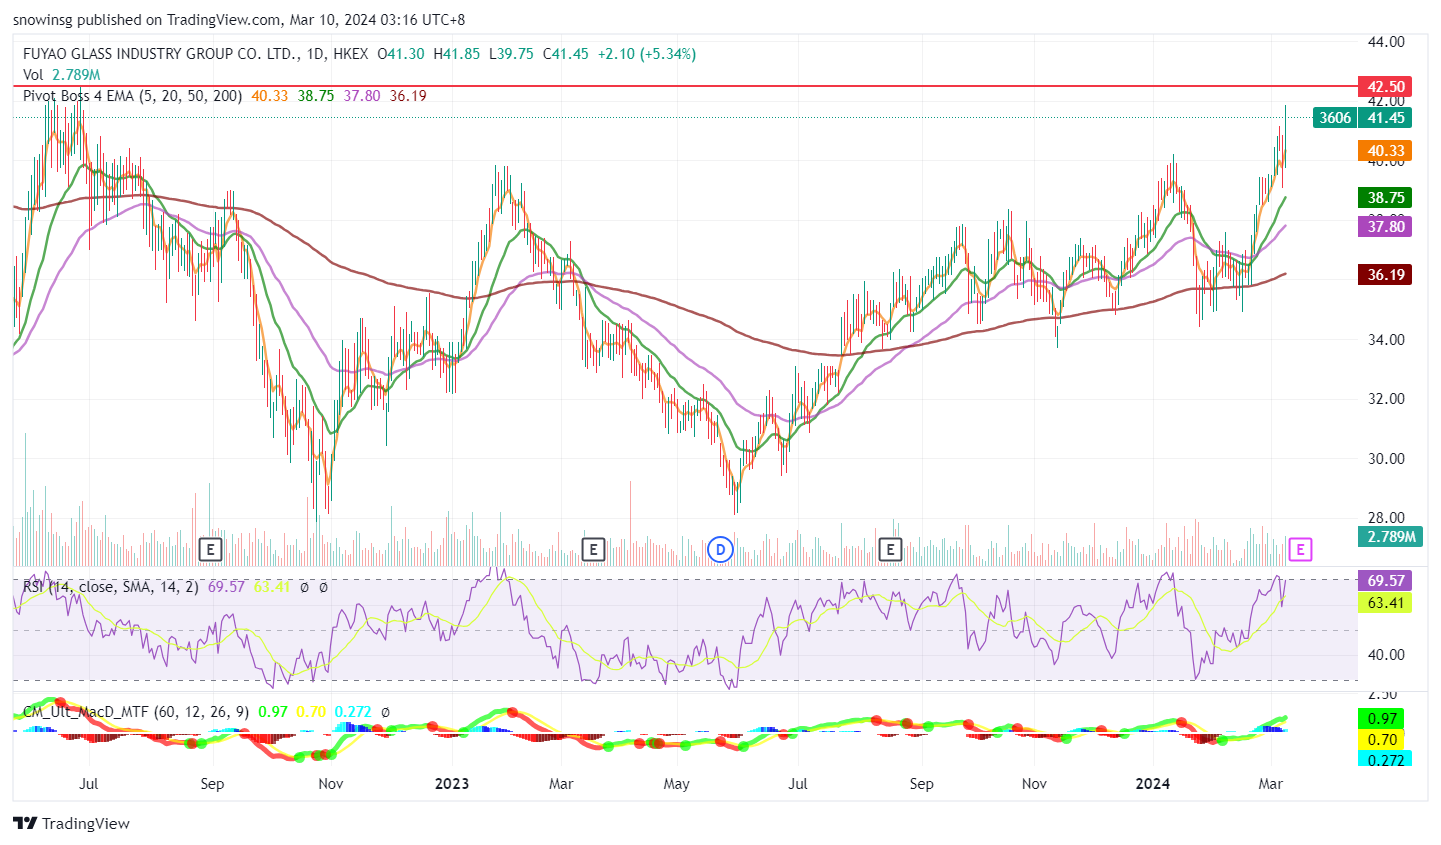Click the Vol indicator legend label
The image size is (1441, 845).
tap(33, 75)
